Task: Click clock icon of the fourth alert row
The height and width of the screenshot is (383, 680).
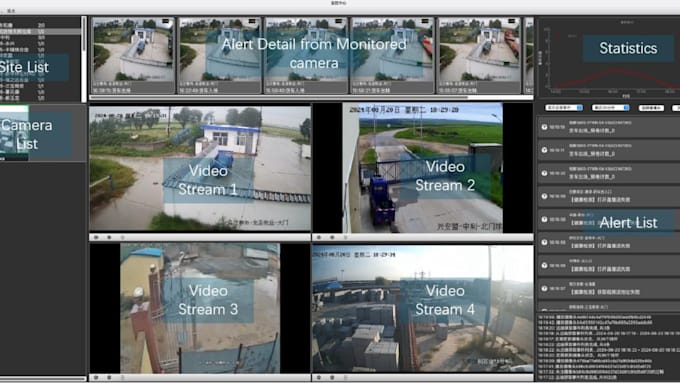Action: click(544, 196)
